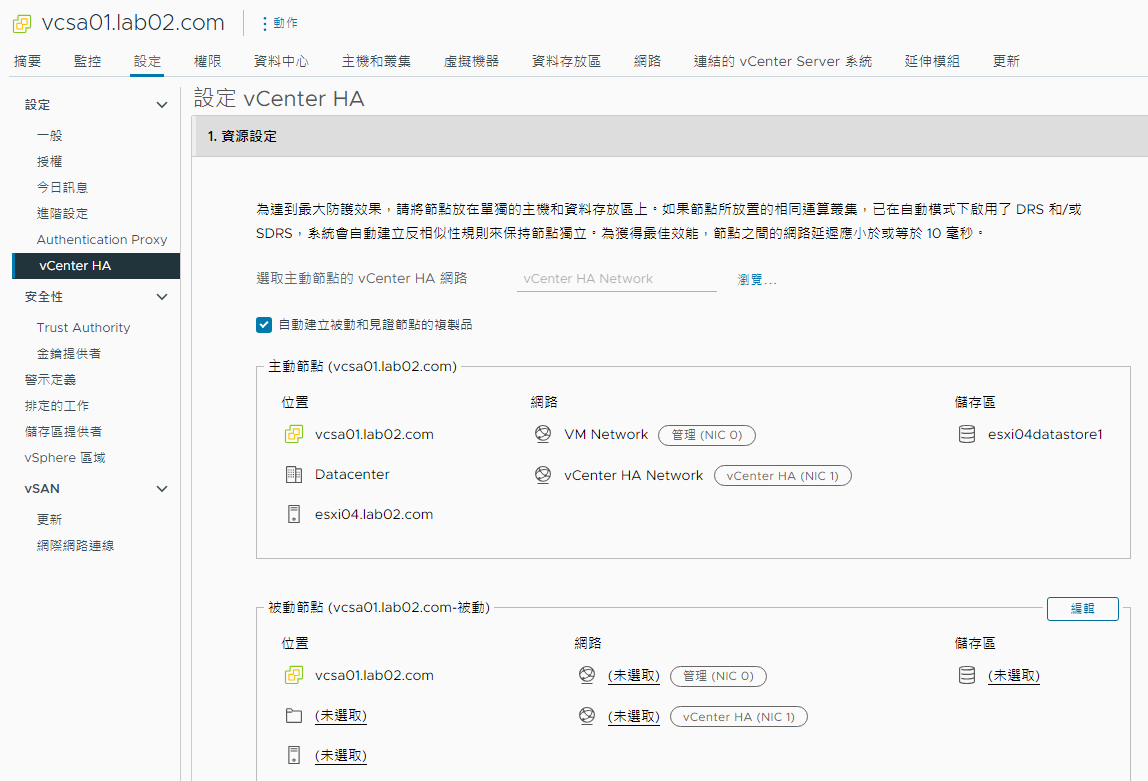Screen dimensions: 1148x781
Task: Open the top 更新 tab
Action: click(x=1006, y=61)
